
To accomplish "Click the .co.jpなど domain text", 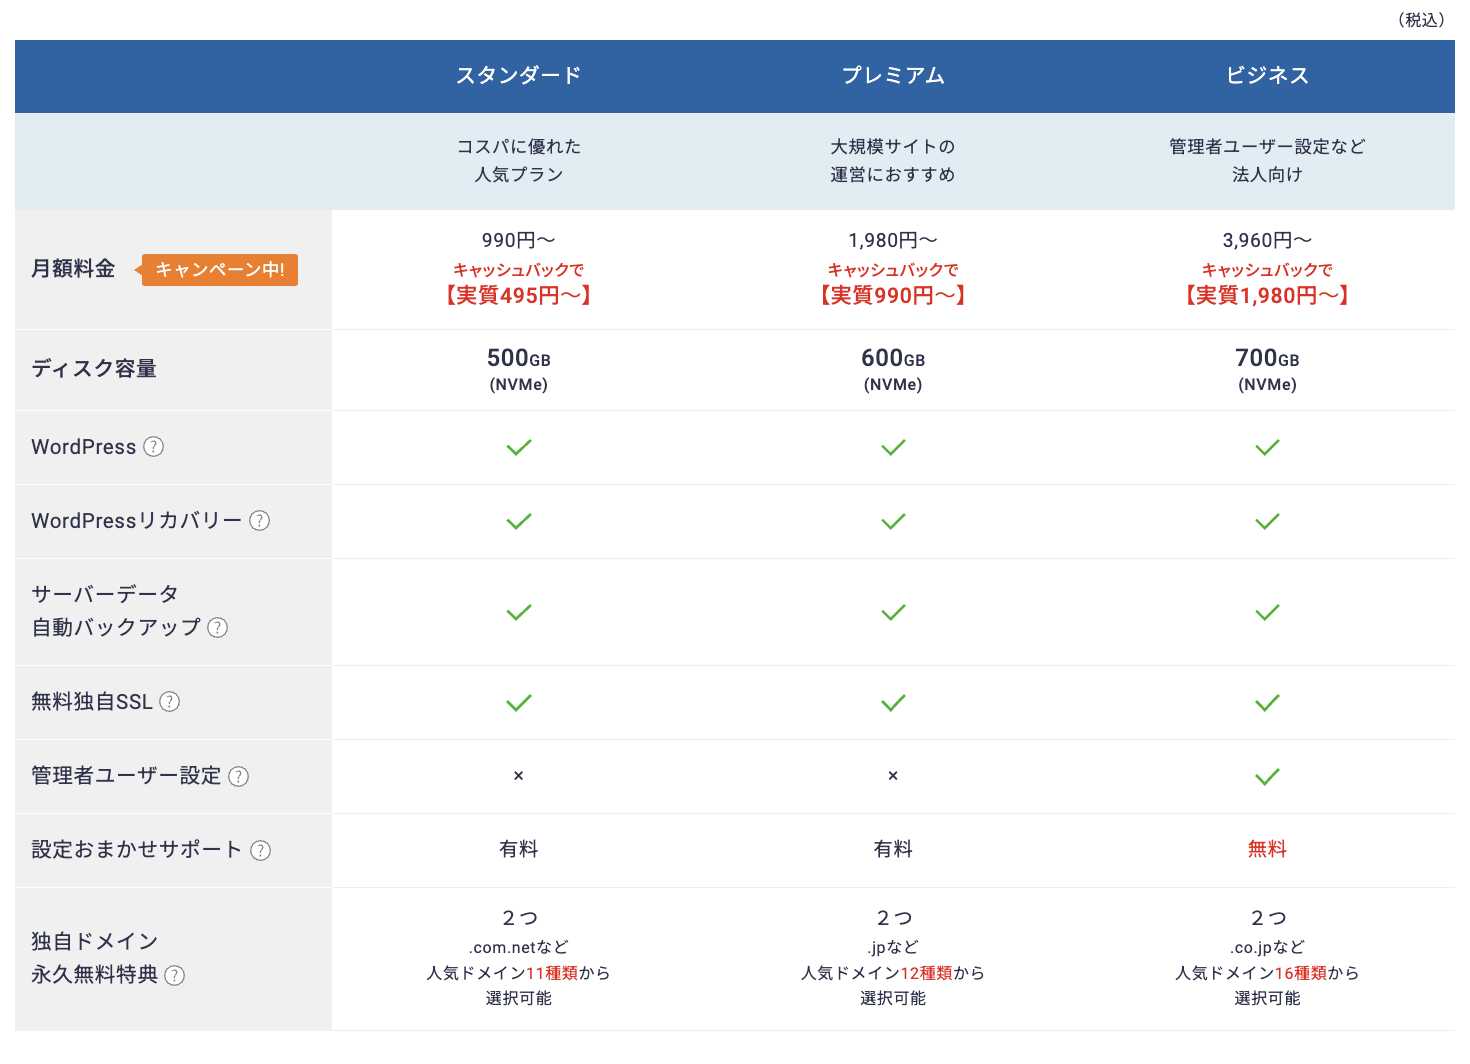I will (1267, 947).
